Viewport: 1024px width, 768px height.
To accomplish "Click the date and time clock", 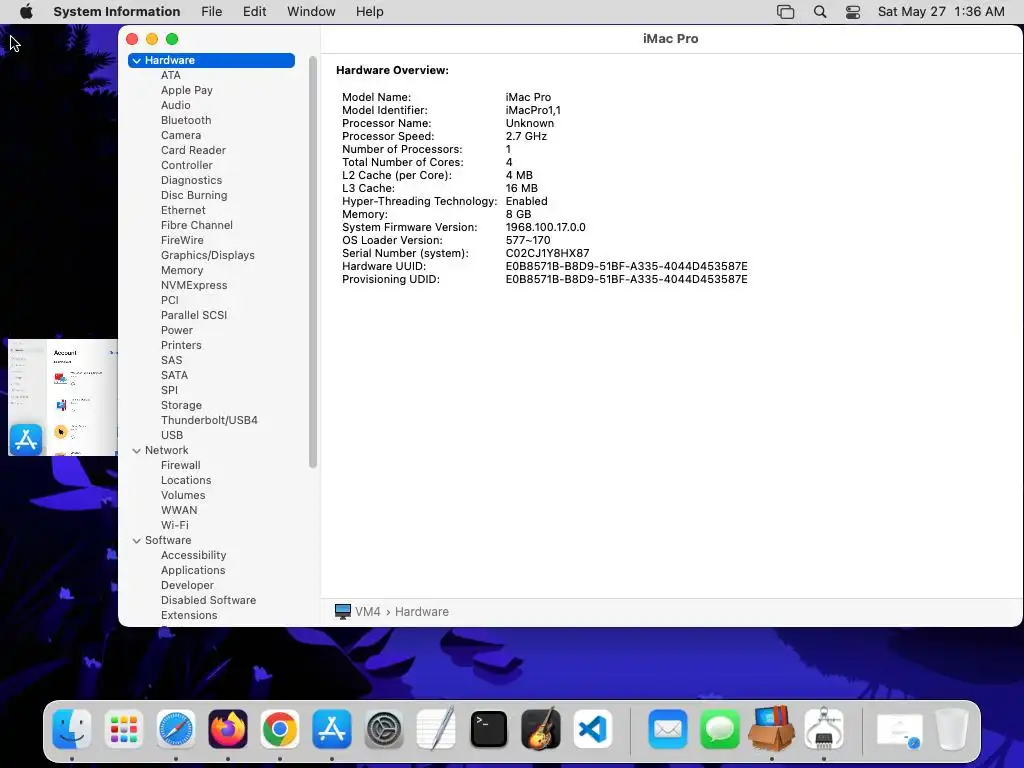I will (x=941, y=12).
